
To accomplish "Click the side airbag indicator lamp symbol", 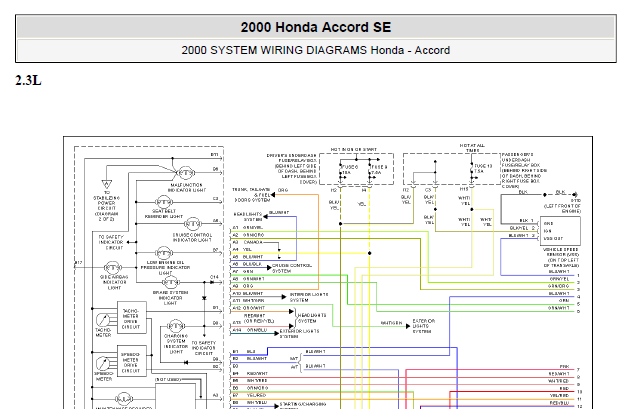I will pos(112,268).
